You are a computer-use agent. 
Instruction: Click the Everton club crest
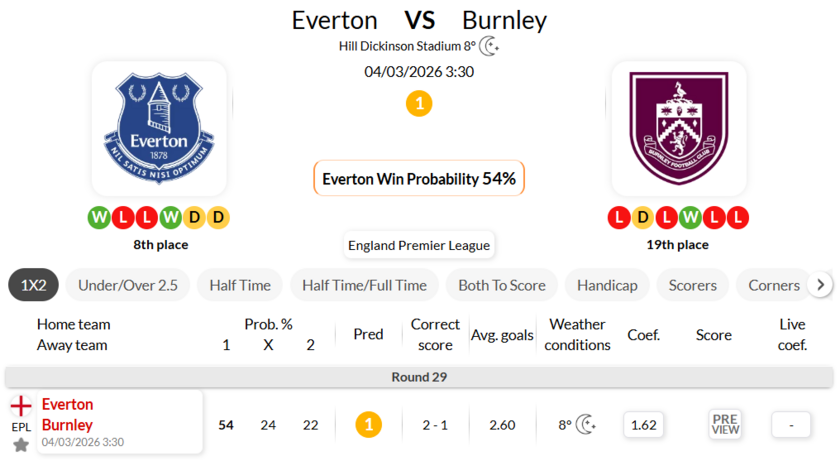coord(159,128)
